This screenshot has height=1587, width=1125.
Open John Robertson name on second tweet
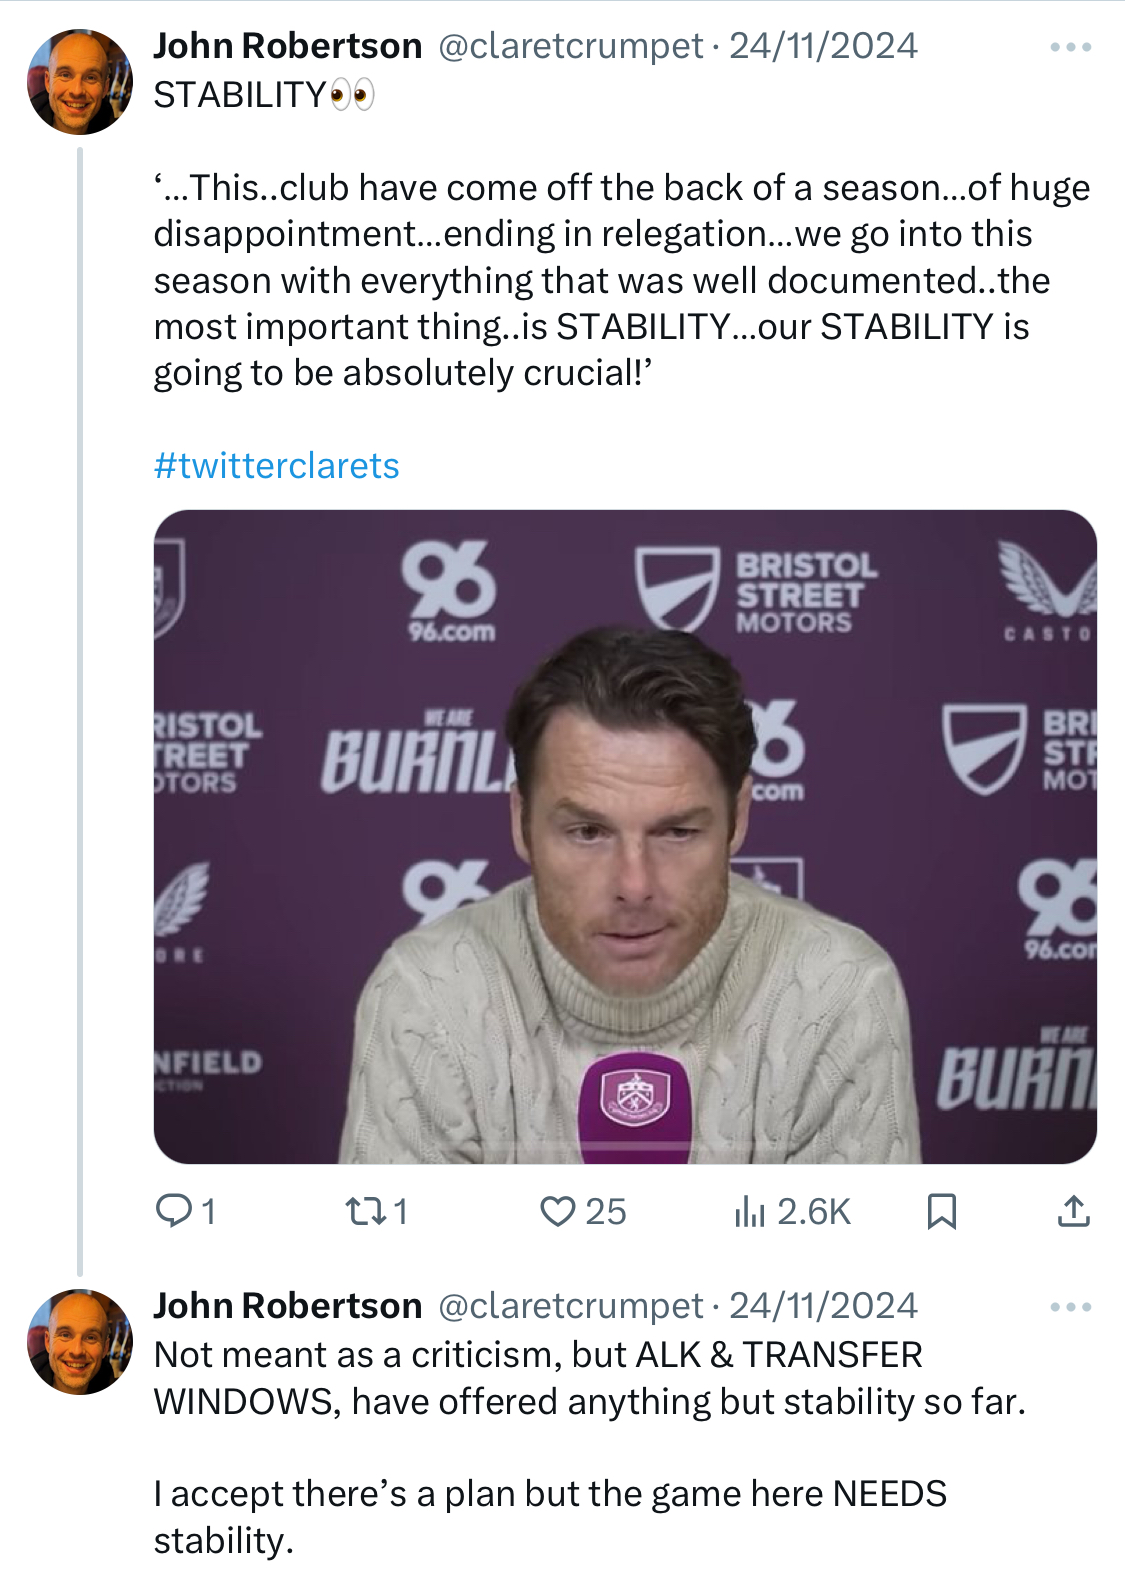[288, 1306]
